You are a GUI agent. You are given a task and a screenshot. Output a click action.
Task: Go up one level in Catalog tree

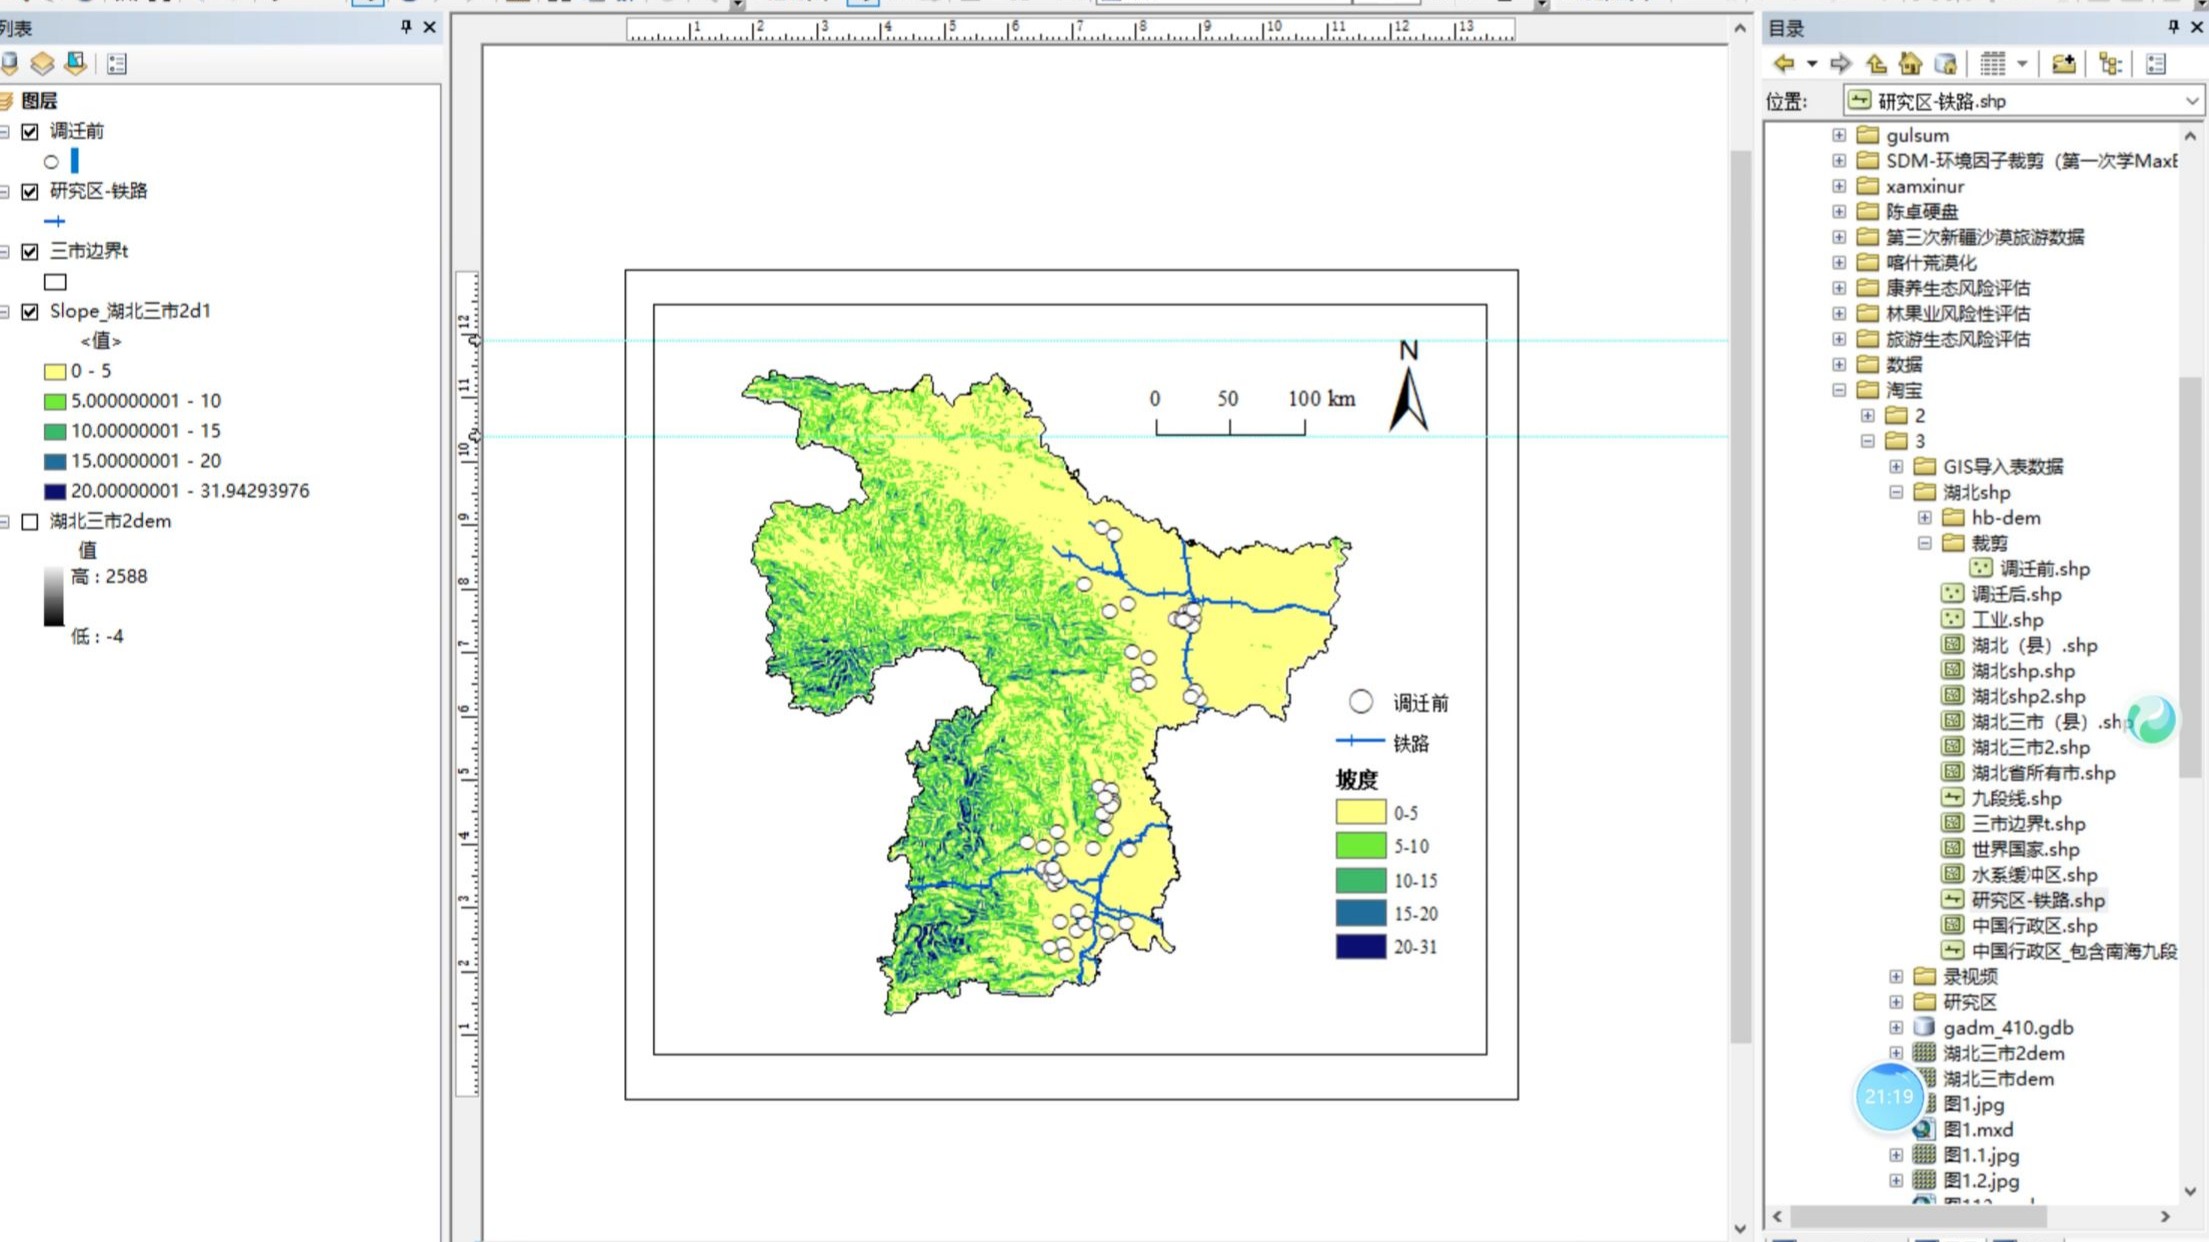[x=1877, y=63]
